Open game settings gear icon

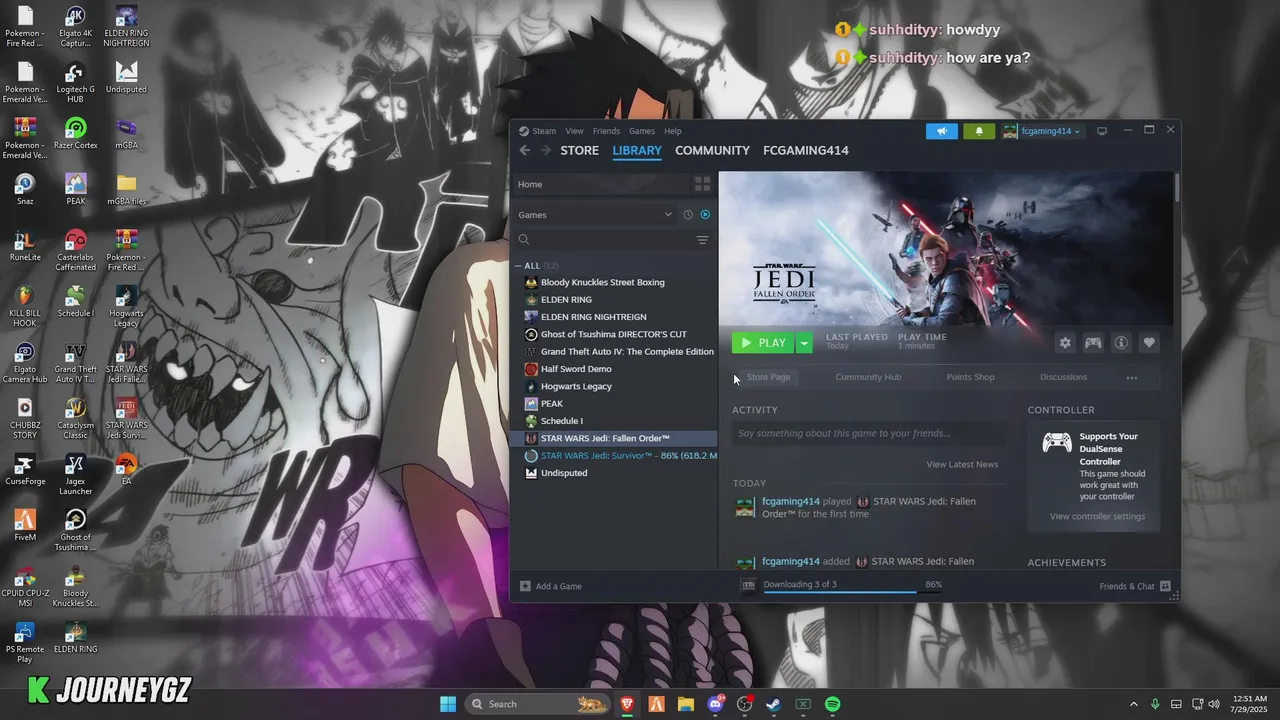1065,343
